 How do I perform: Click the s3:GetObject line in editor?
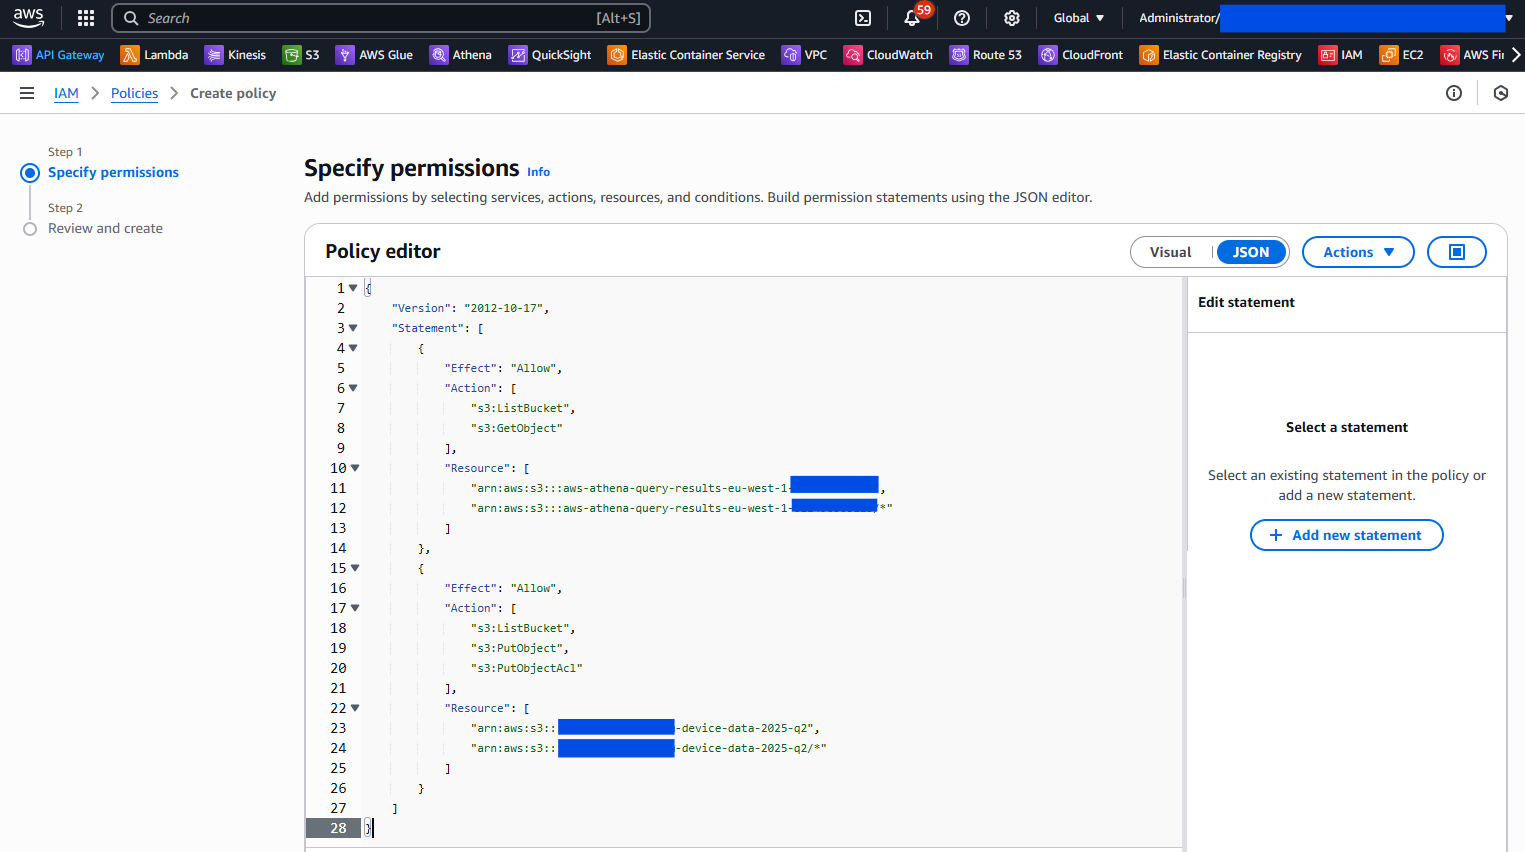[x=517, y=428]
